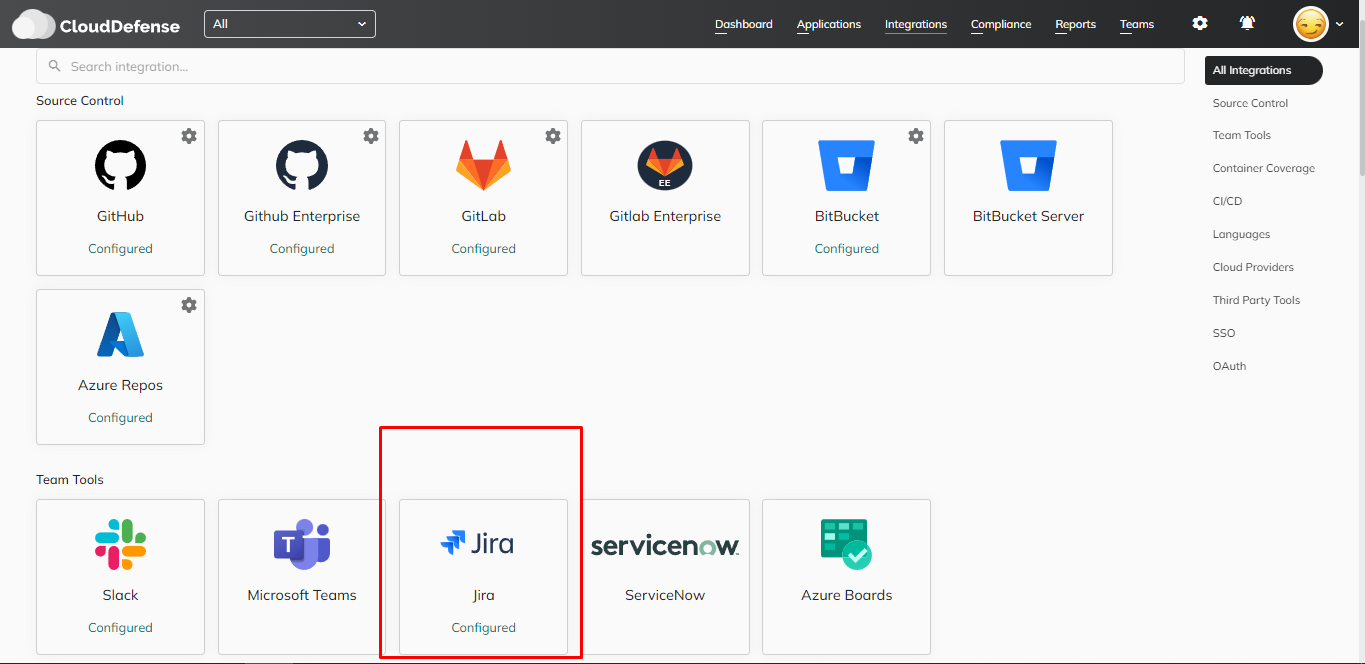Click Configured status under Jira
Viewport: 1365px width, 664px height.
[483, 628]
